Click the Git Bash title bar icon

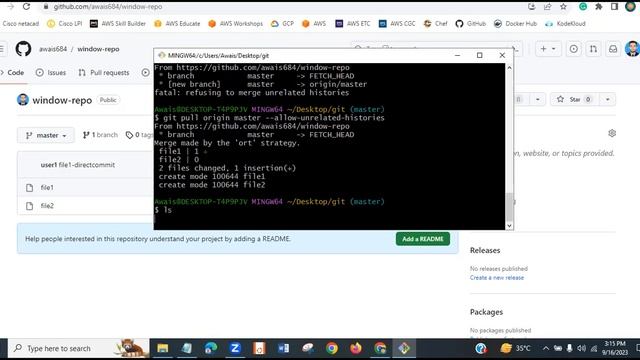tap(162, 55)
